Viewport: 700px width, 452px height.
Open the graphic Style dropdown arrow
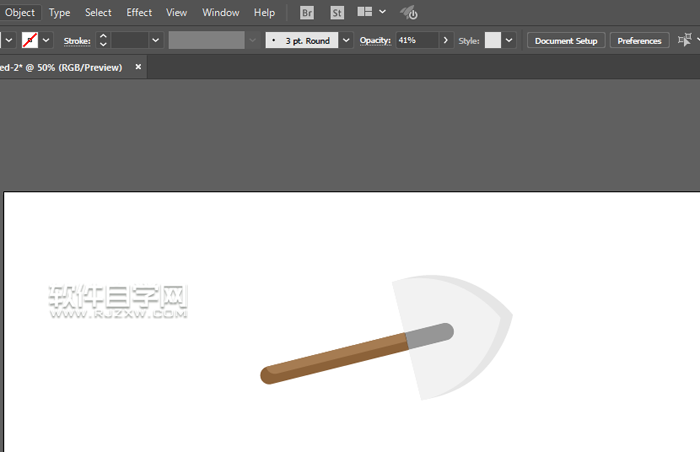pyautogui.click(x=510, y=41)
